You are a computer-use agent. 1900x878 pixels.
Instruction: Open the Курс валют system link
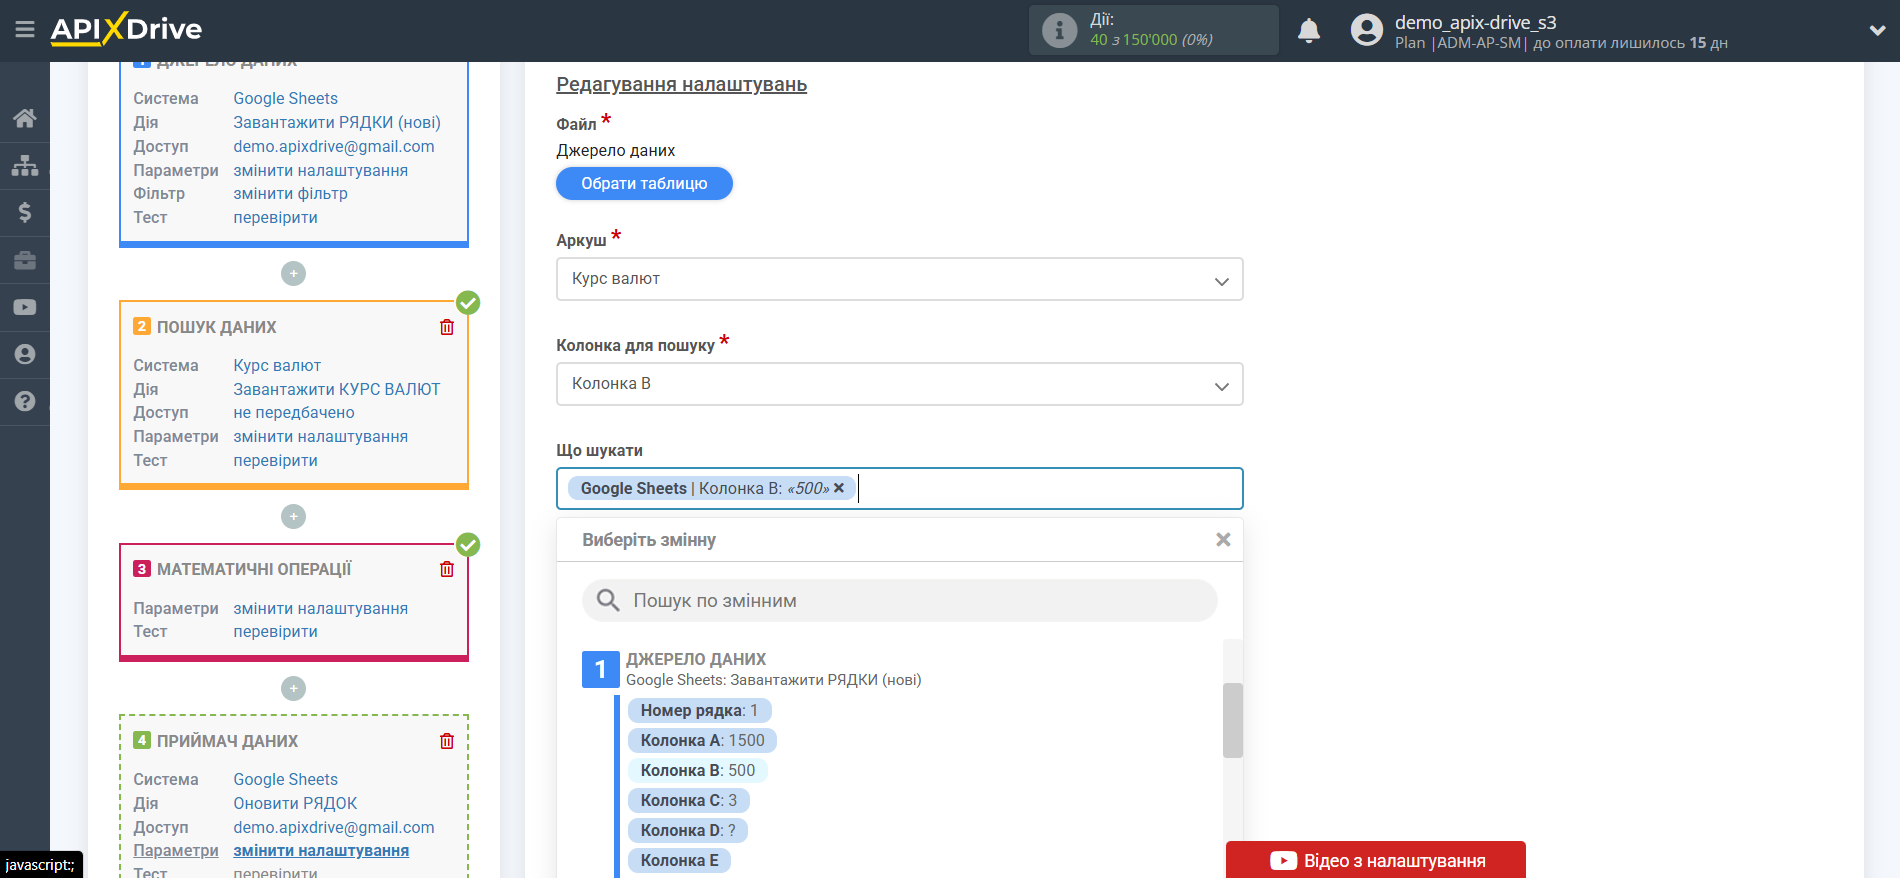[277, 365]
